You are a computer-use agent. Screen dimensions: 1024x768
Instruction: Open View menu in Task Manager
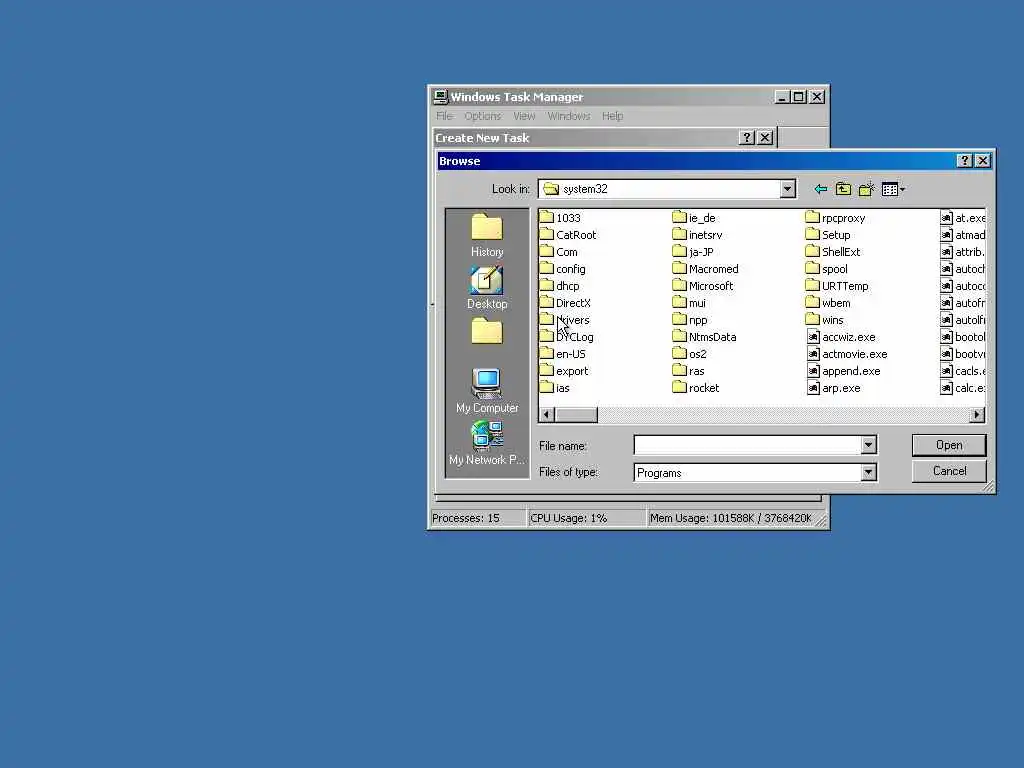point(524,116)
